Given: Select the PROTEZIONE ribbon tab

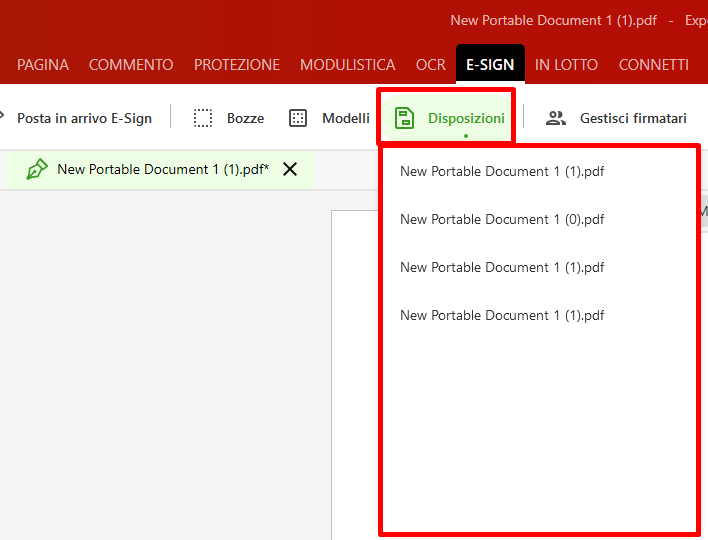Looking at the screenshot, I should pos(237,65).
